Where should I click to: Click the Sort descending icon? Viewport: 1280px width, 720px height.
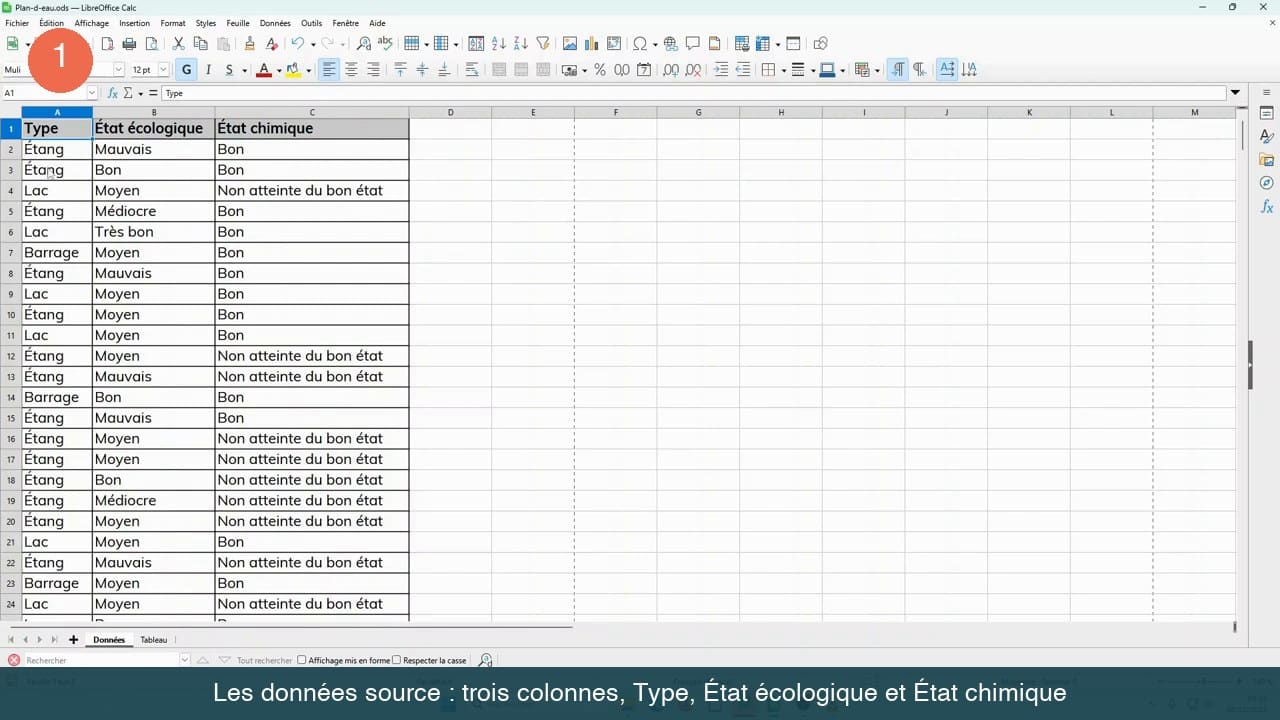click(x=520, y=44)
